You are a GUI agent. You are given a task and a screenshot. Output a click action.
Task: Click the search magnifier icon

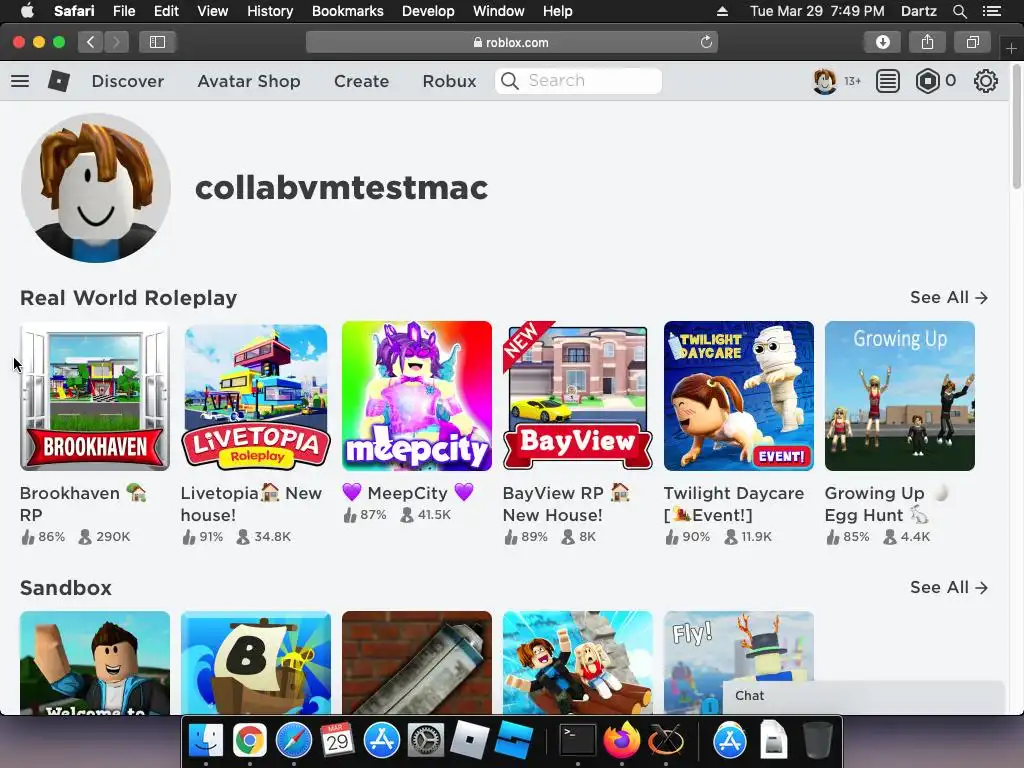pos(509,81)
